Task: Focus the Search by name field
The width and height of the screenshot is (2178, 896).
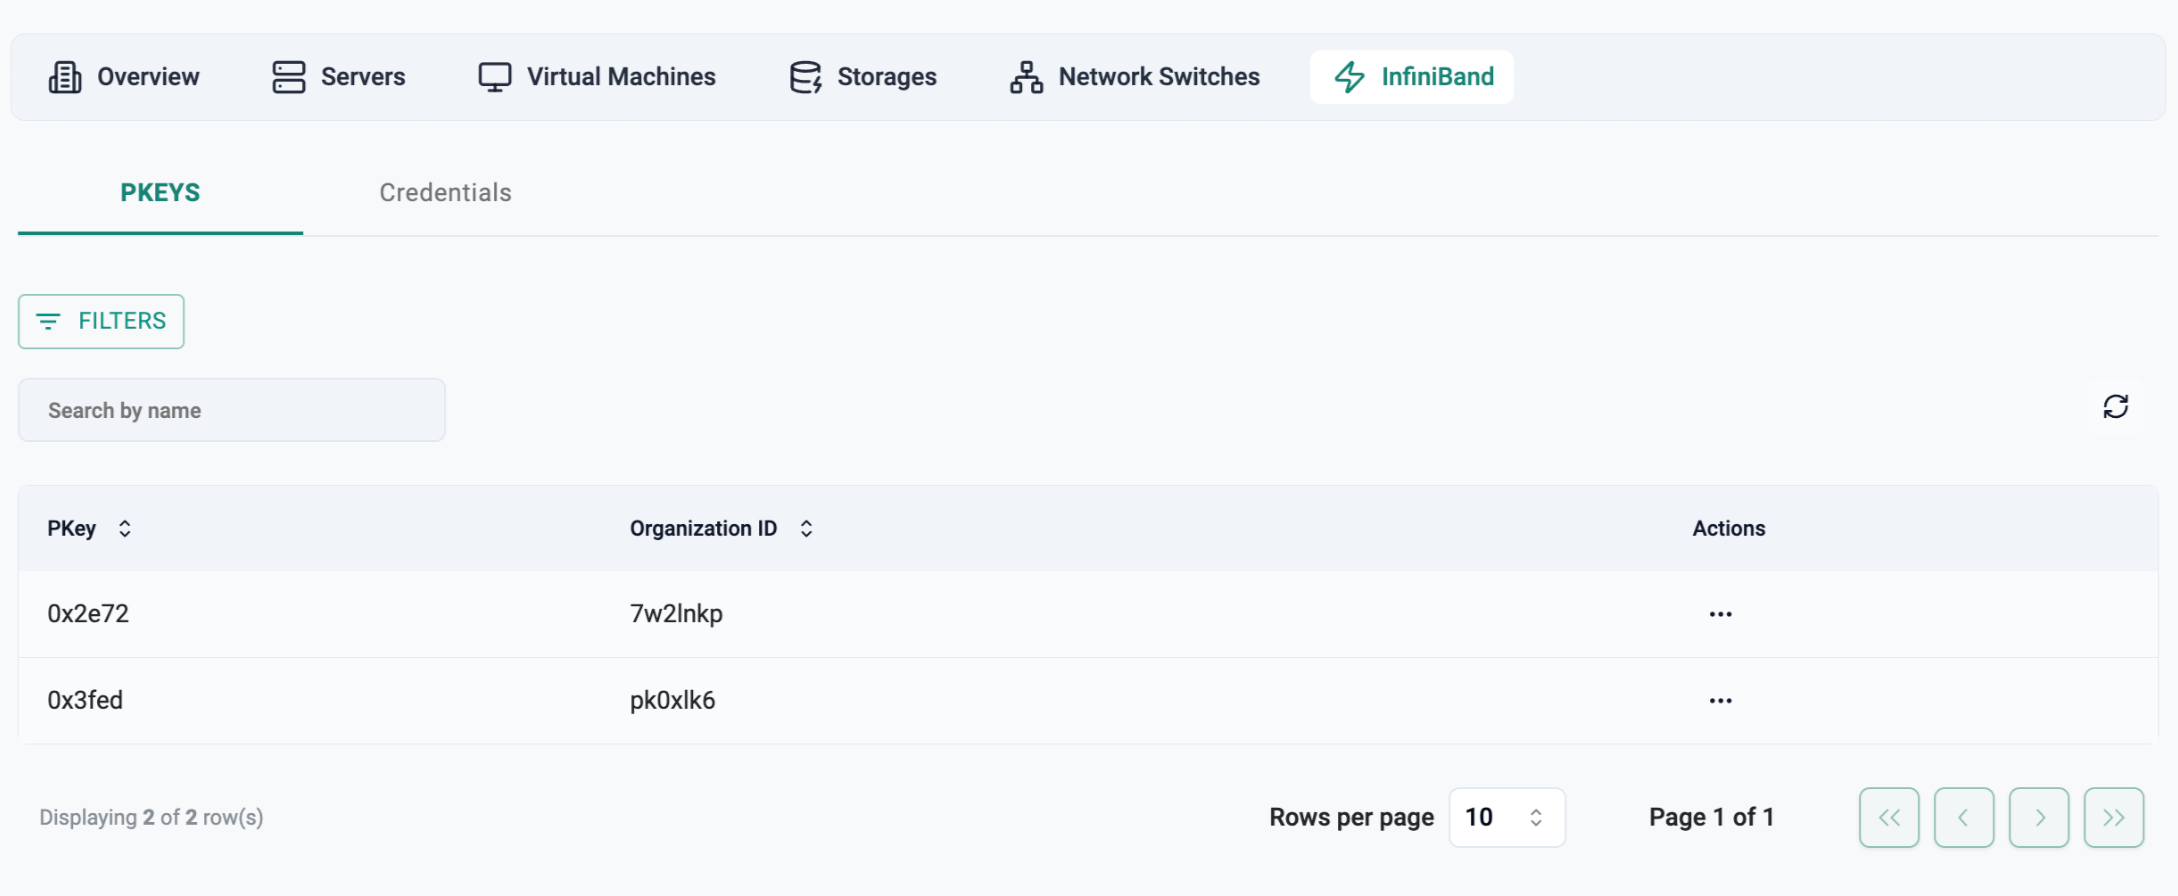Action: pos(232,410)
